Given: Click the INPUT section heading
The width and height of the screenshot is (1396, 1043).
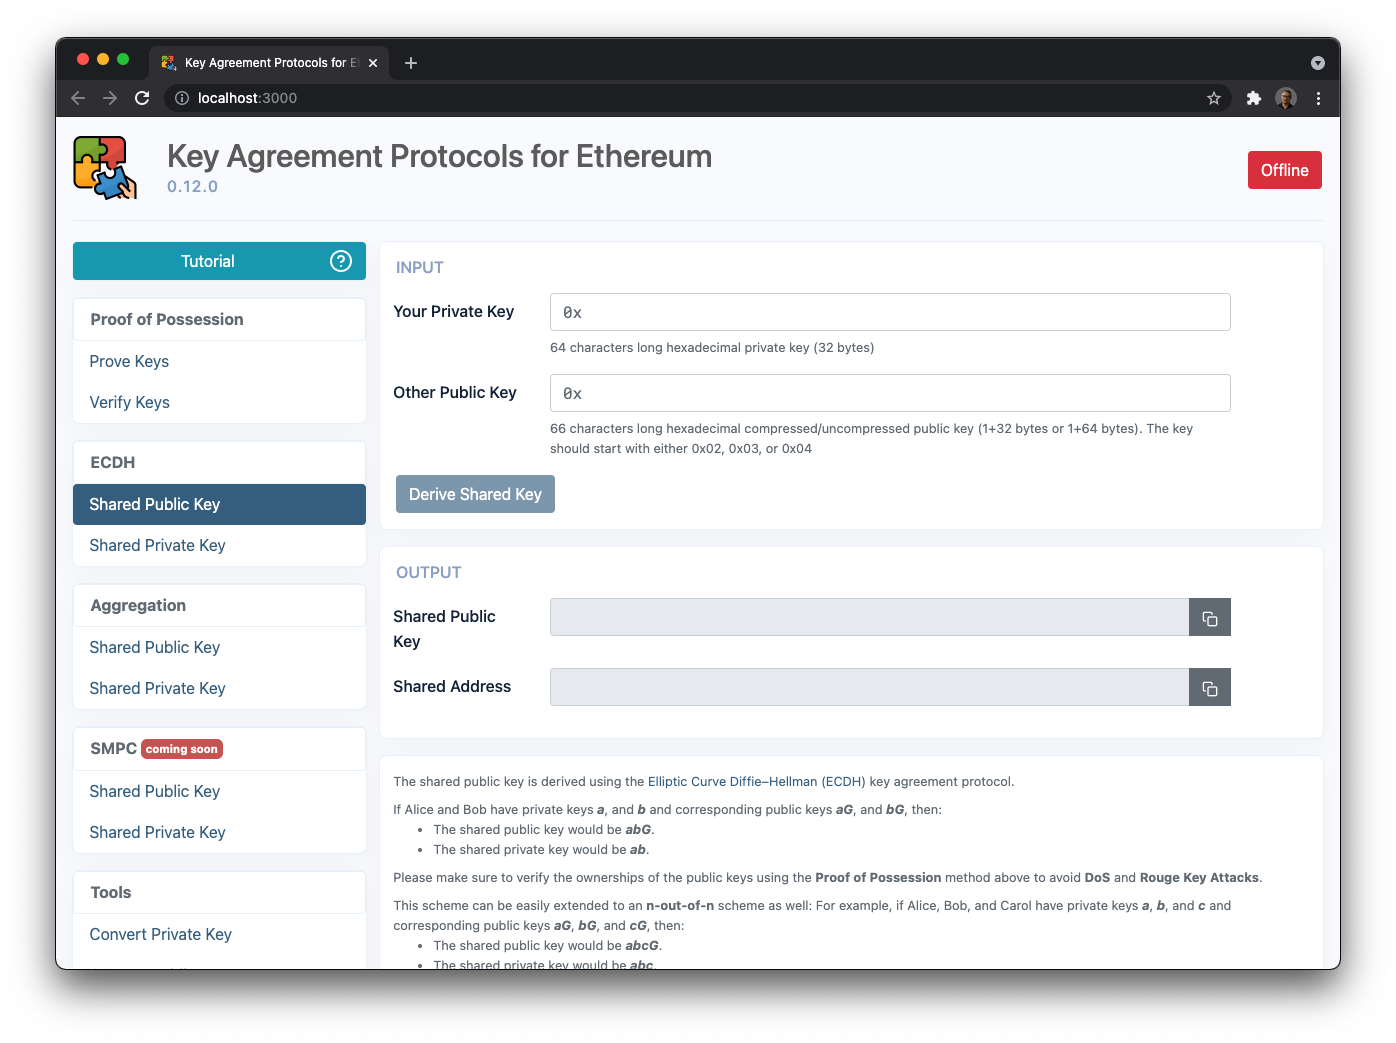Looking at the screenshot, I should (x=420, y=268).
